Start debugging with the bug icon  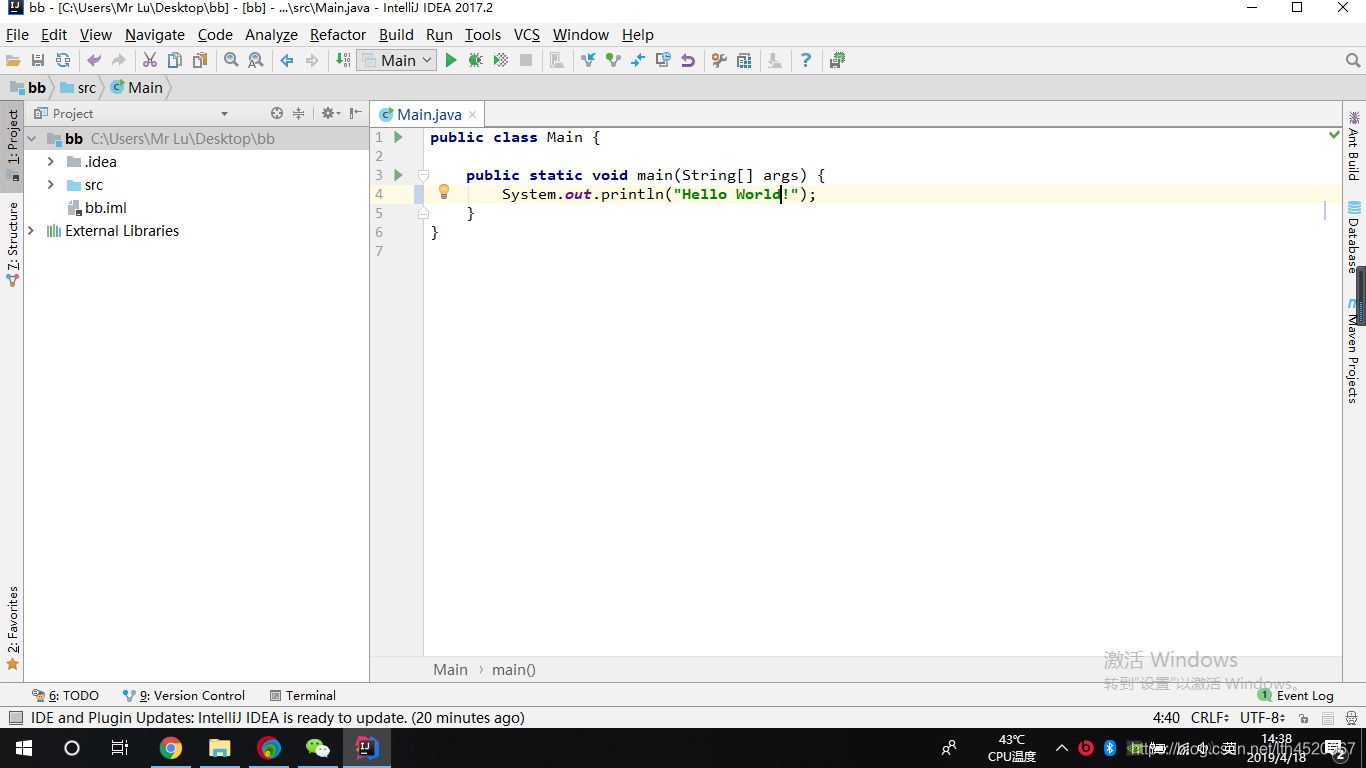(x=476, y=61)
